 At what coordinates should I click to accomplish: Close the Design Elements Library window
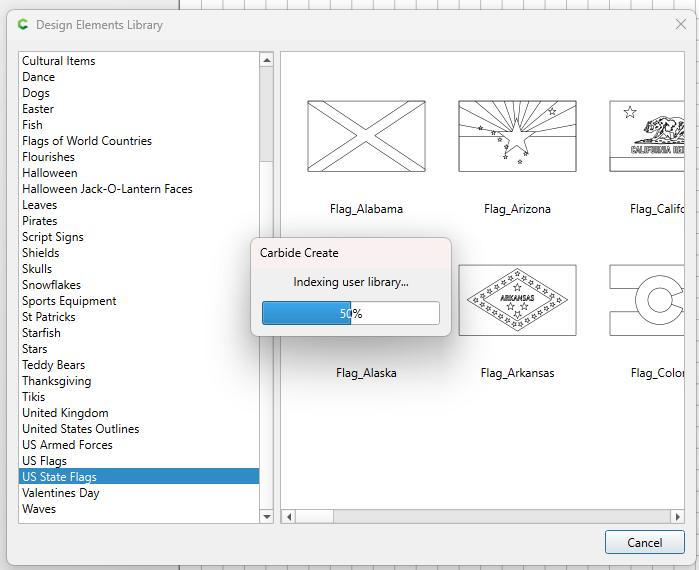point(681,24)
